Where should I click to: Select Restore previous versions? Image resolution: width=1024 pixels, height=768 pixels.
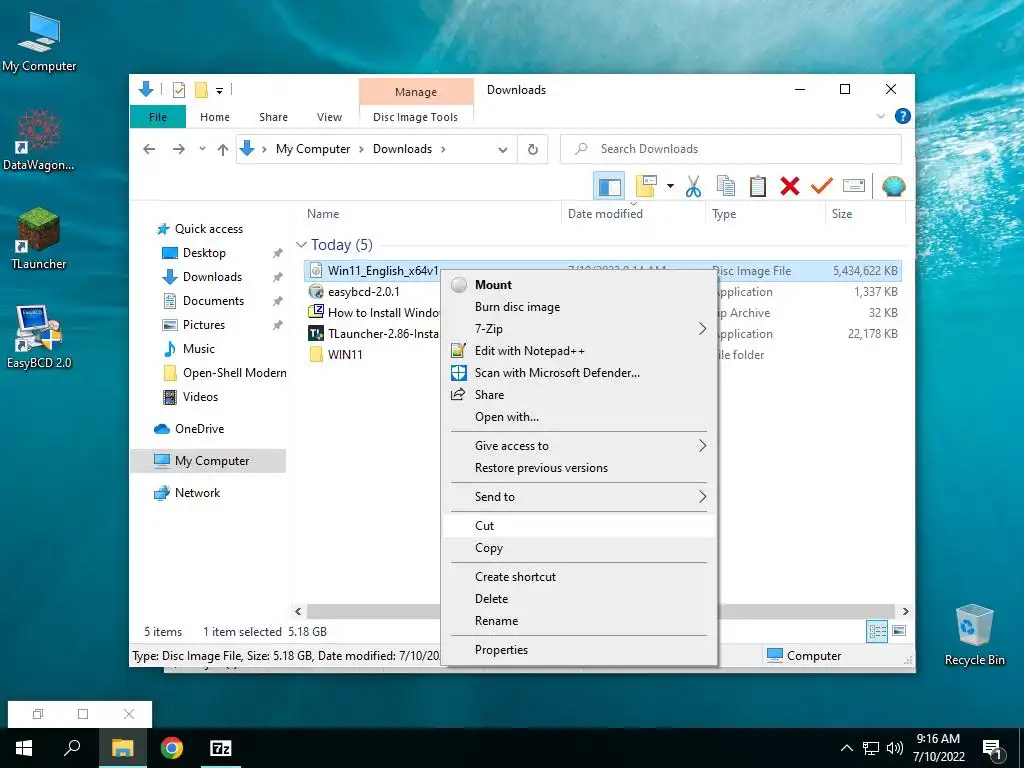(579, 468)
